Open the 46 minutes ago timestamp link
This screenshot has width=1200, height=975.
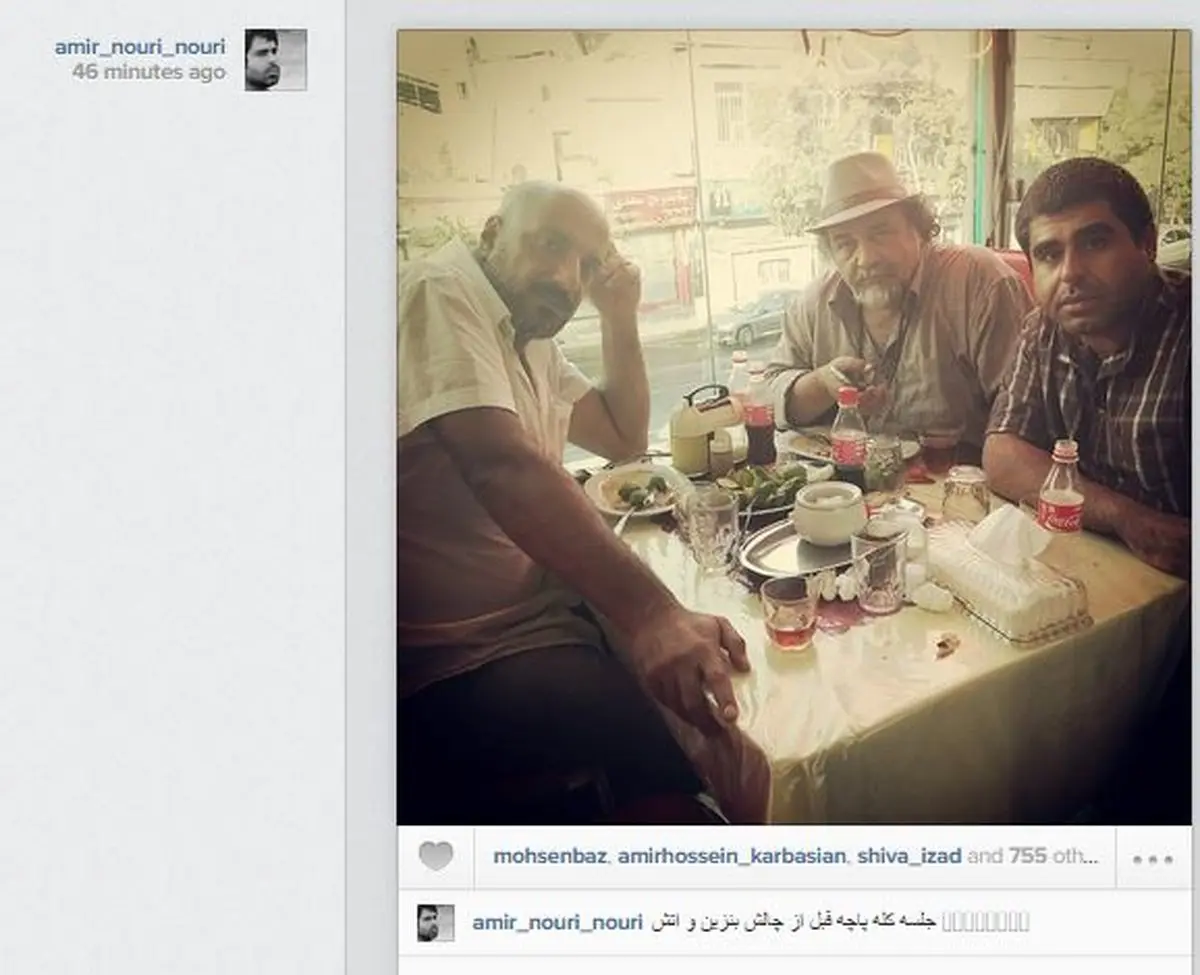149,72
